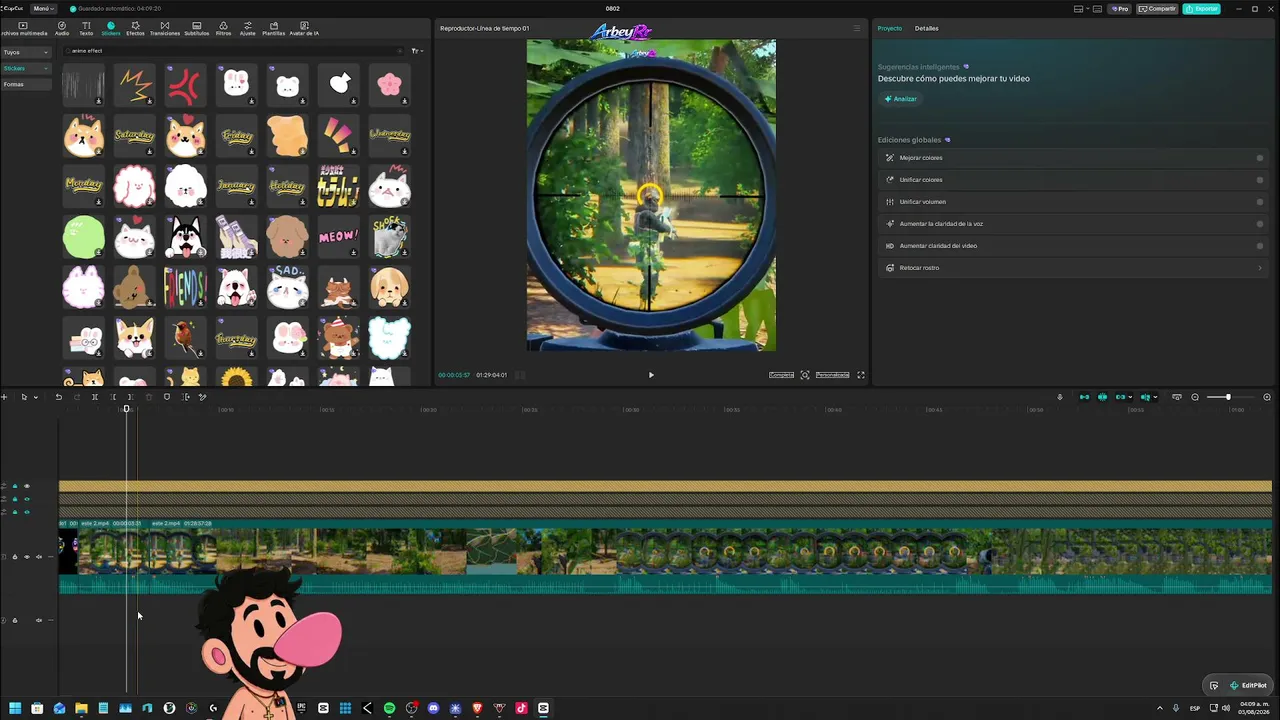Viewport: 1280px width, 720px height.
Task: Open the Efectos tab
Action: tap(135, 28)
